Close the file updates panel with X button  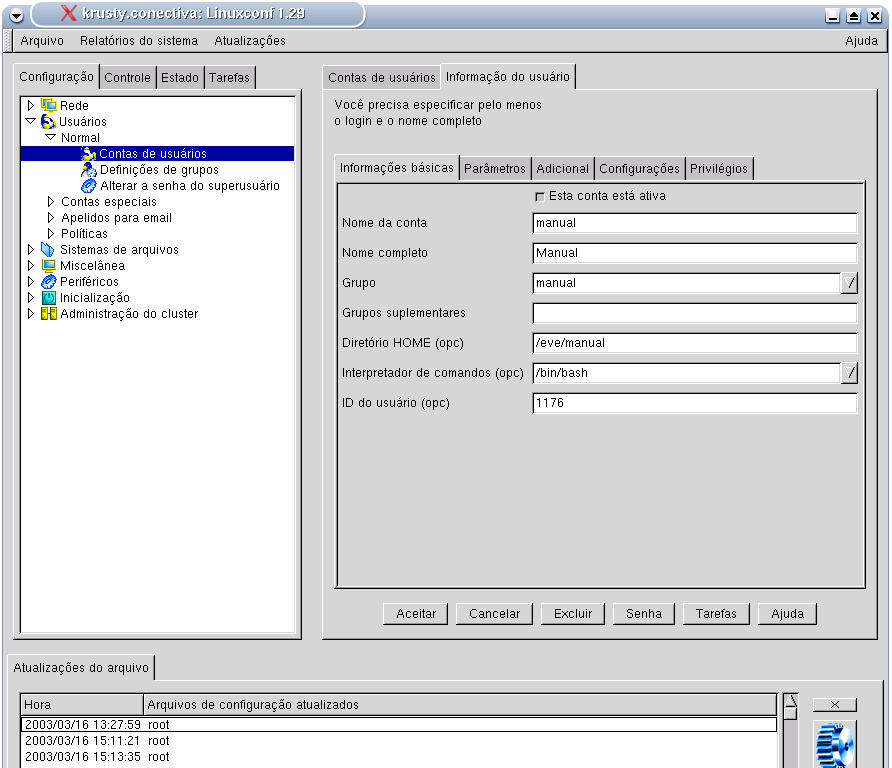(835, 704)
